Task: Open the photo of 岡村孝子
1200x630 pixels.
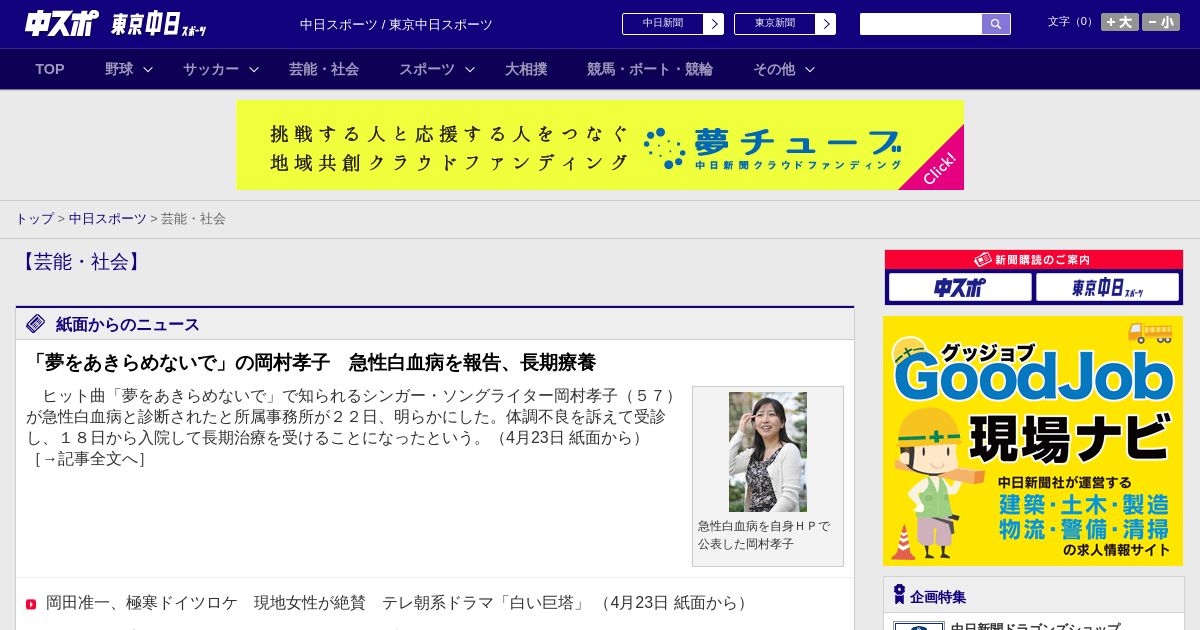Action: coord(768,452)
